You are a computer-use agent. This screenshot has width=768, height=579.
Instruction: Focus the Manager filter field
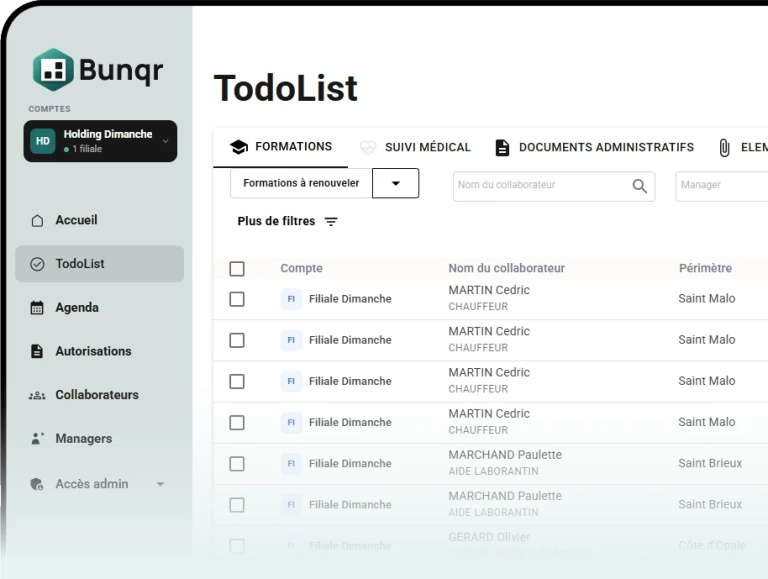[722, 186]
